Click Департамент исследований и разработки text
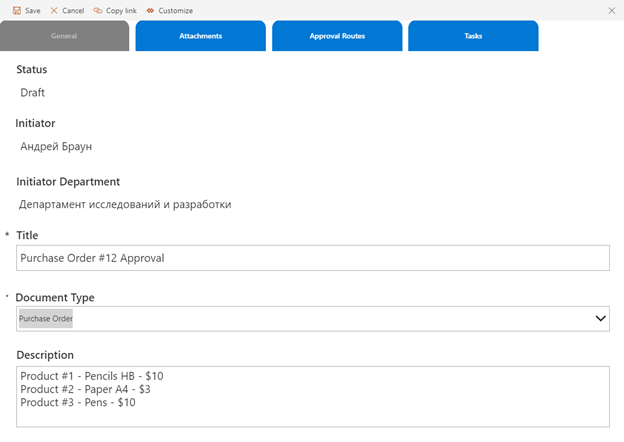 click(125, 204)
